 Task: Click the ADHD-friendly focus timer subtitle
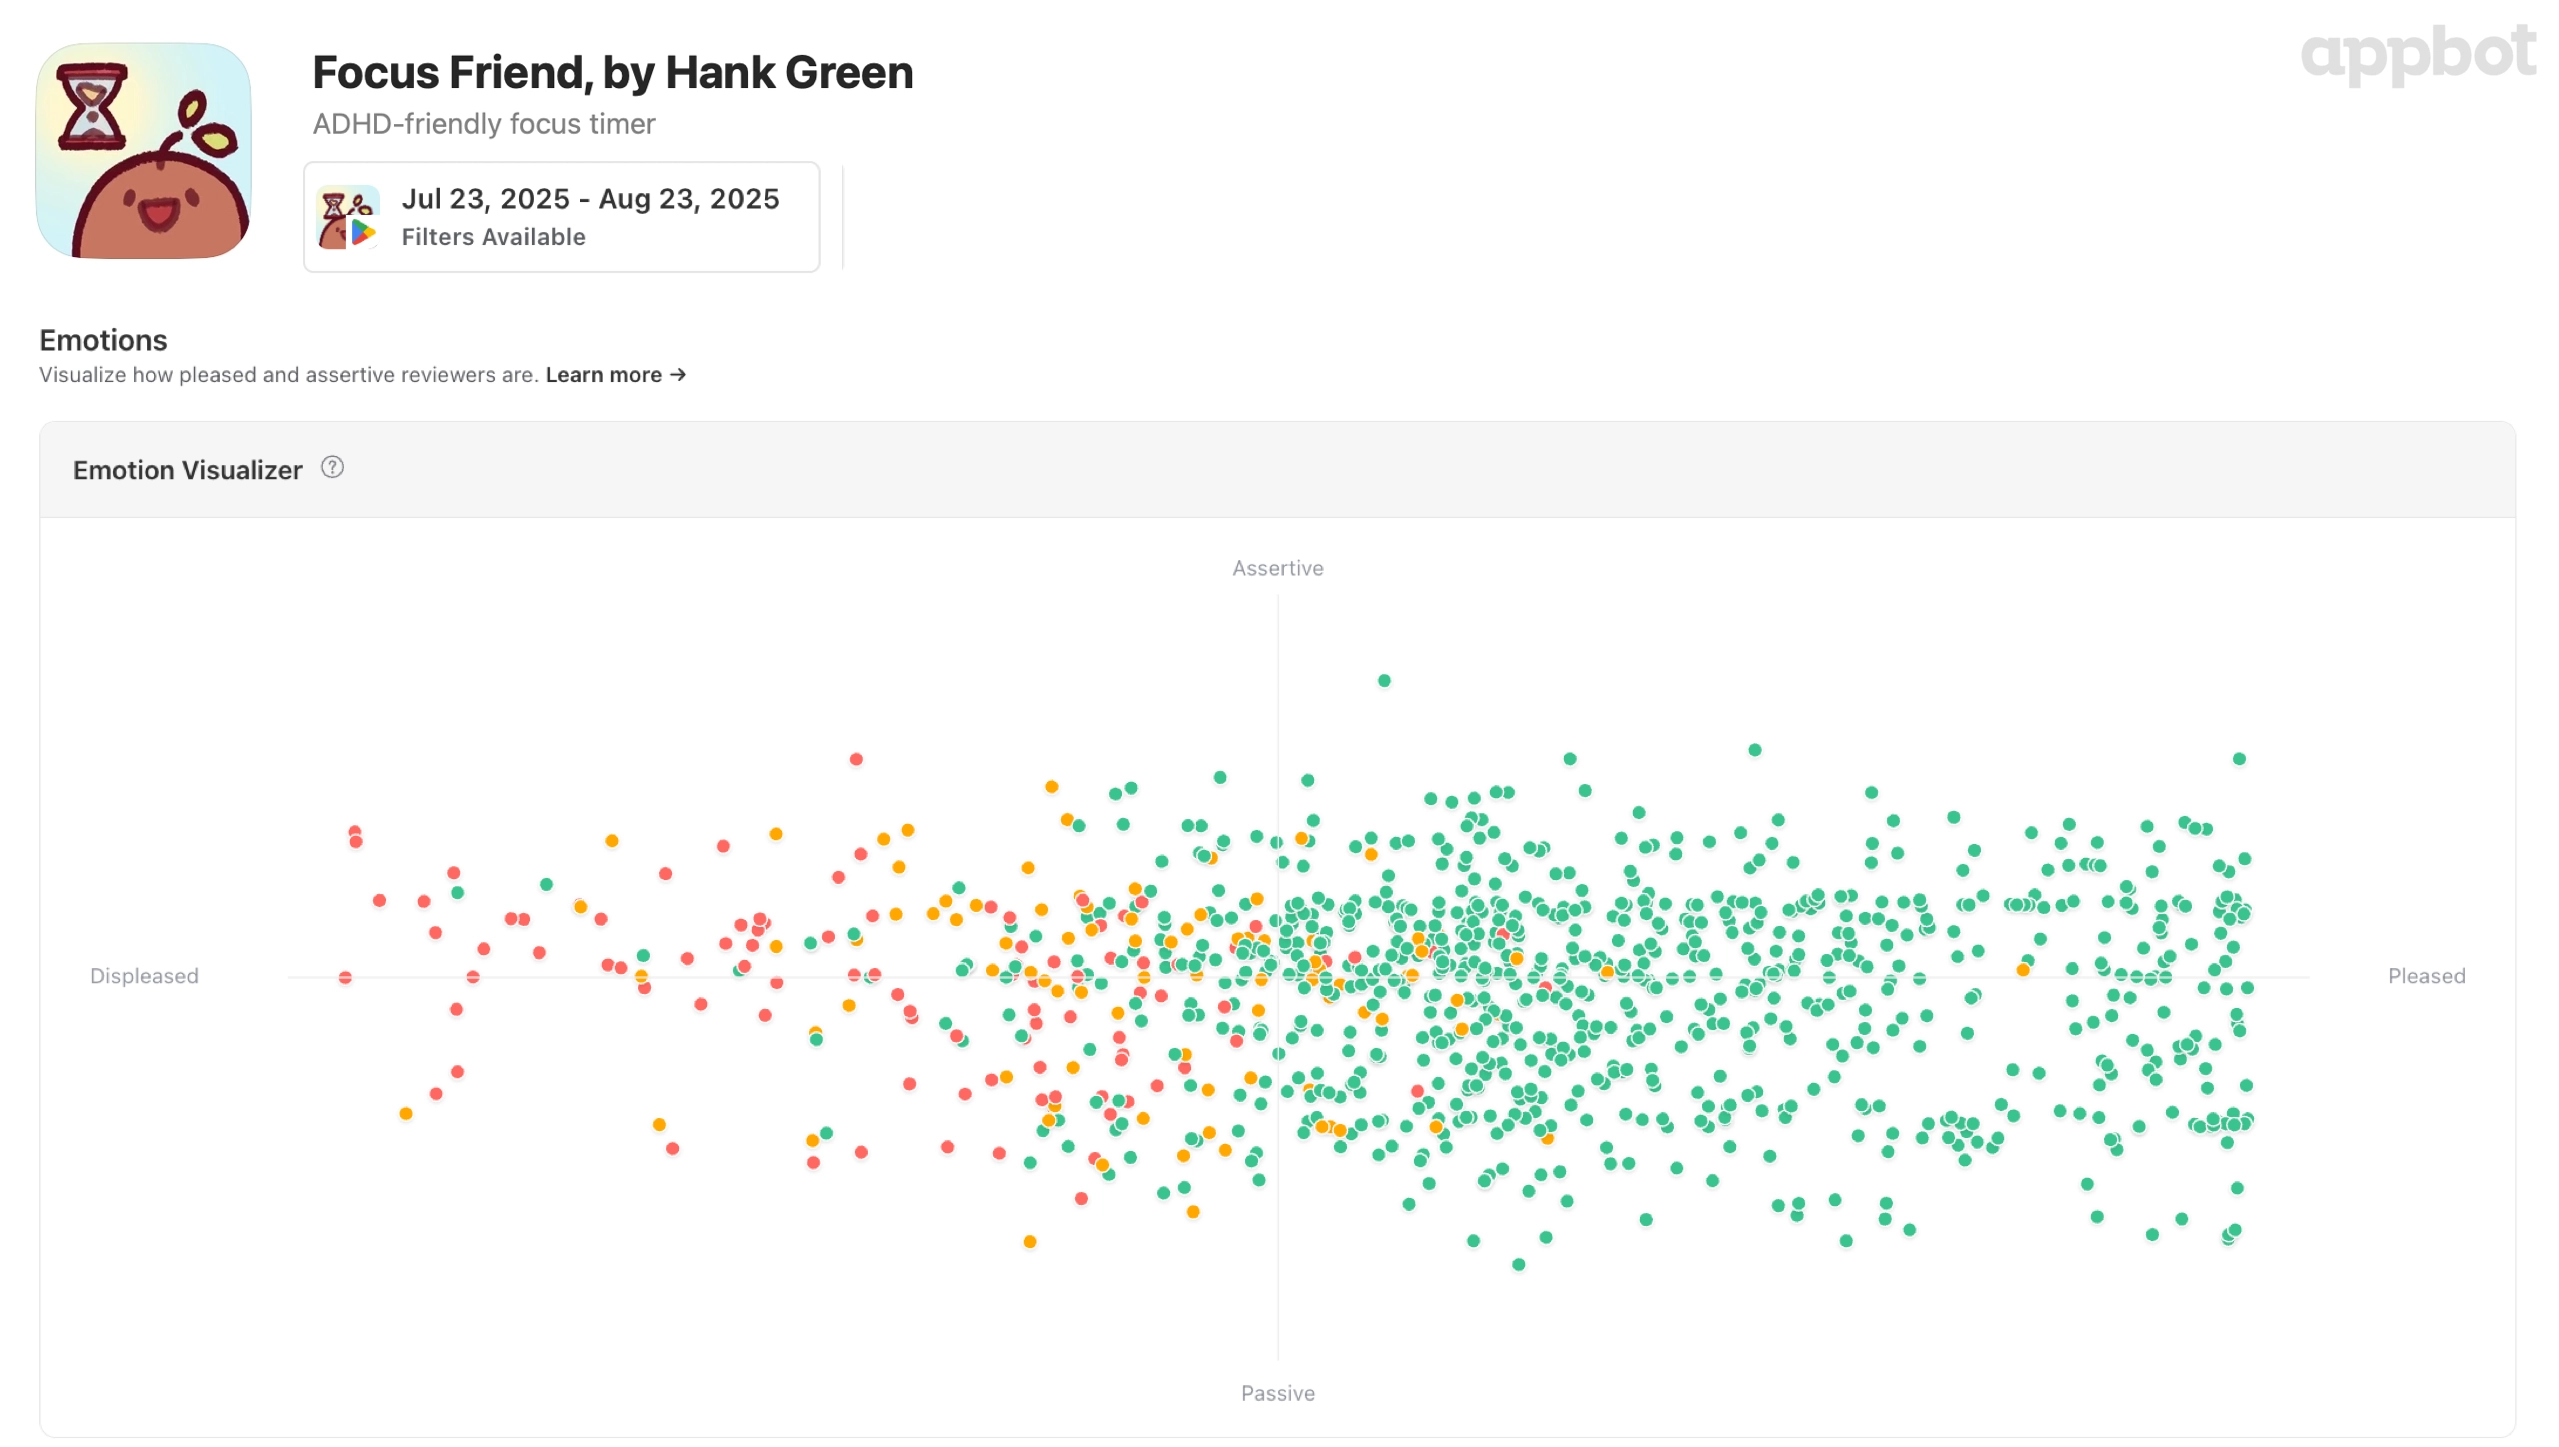point(484,123)
